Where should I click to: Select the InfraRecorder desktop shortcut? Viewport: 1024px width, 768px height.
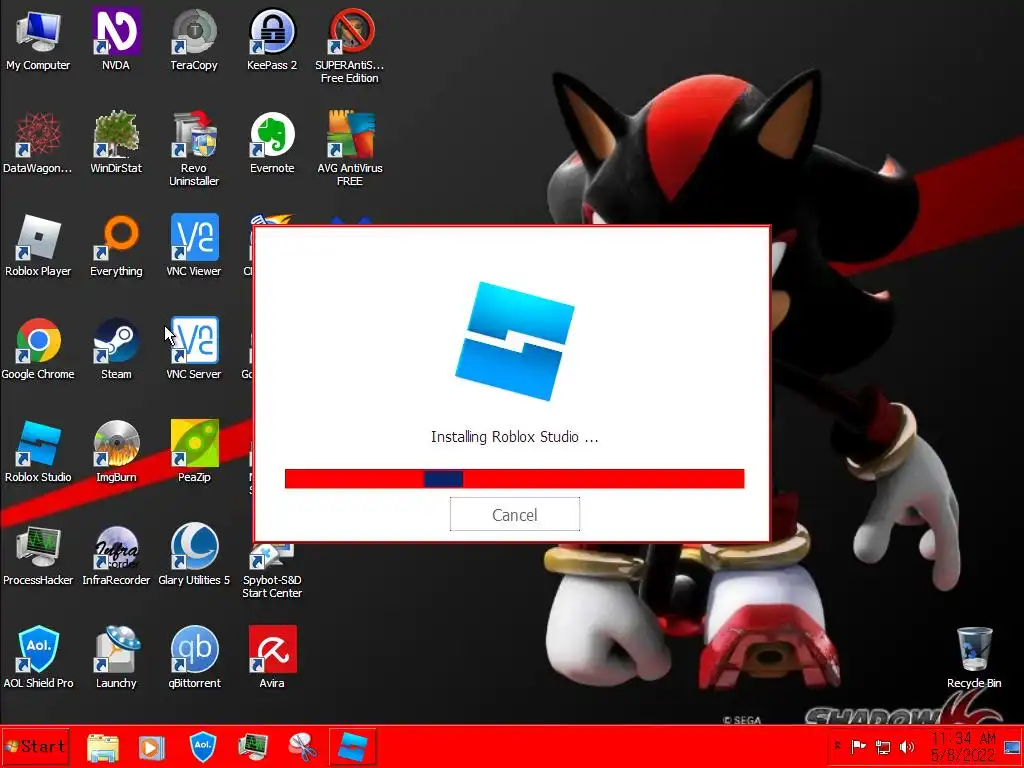point(116,556)
